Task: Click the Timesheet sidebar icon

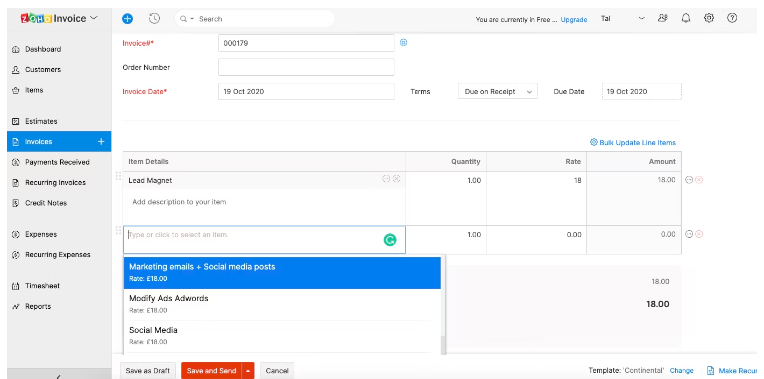Action: point(16,286)
